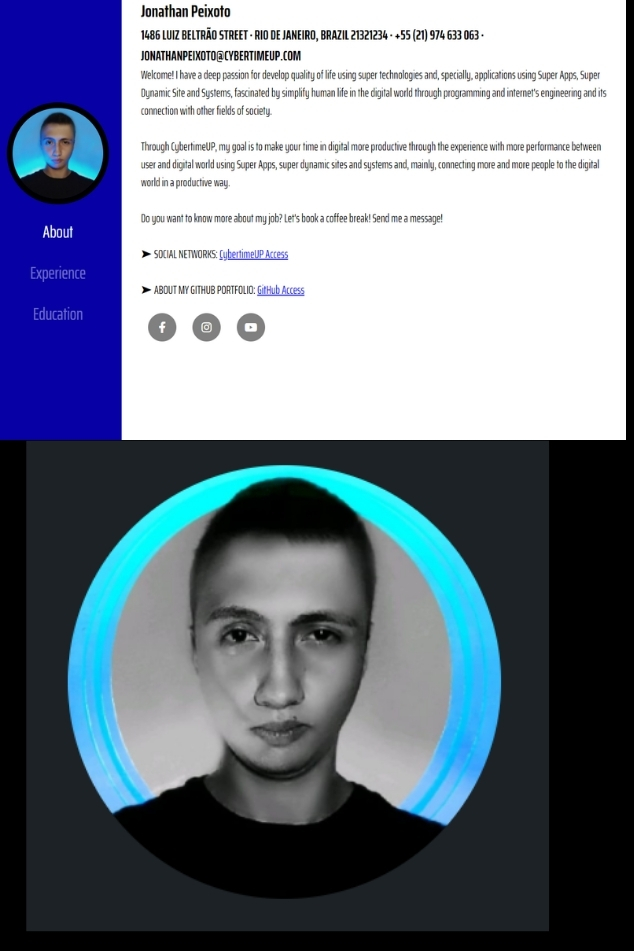
Task: Open the YouTube social icon
Action: point(251,328)
